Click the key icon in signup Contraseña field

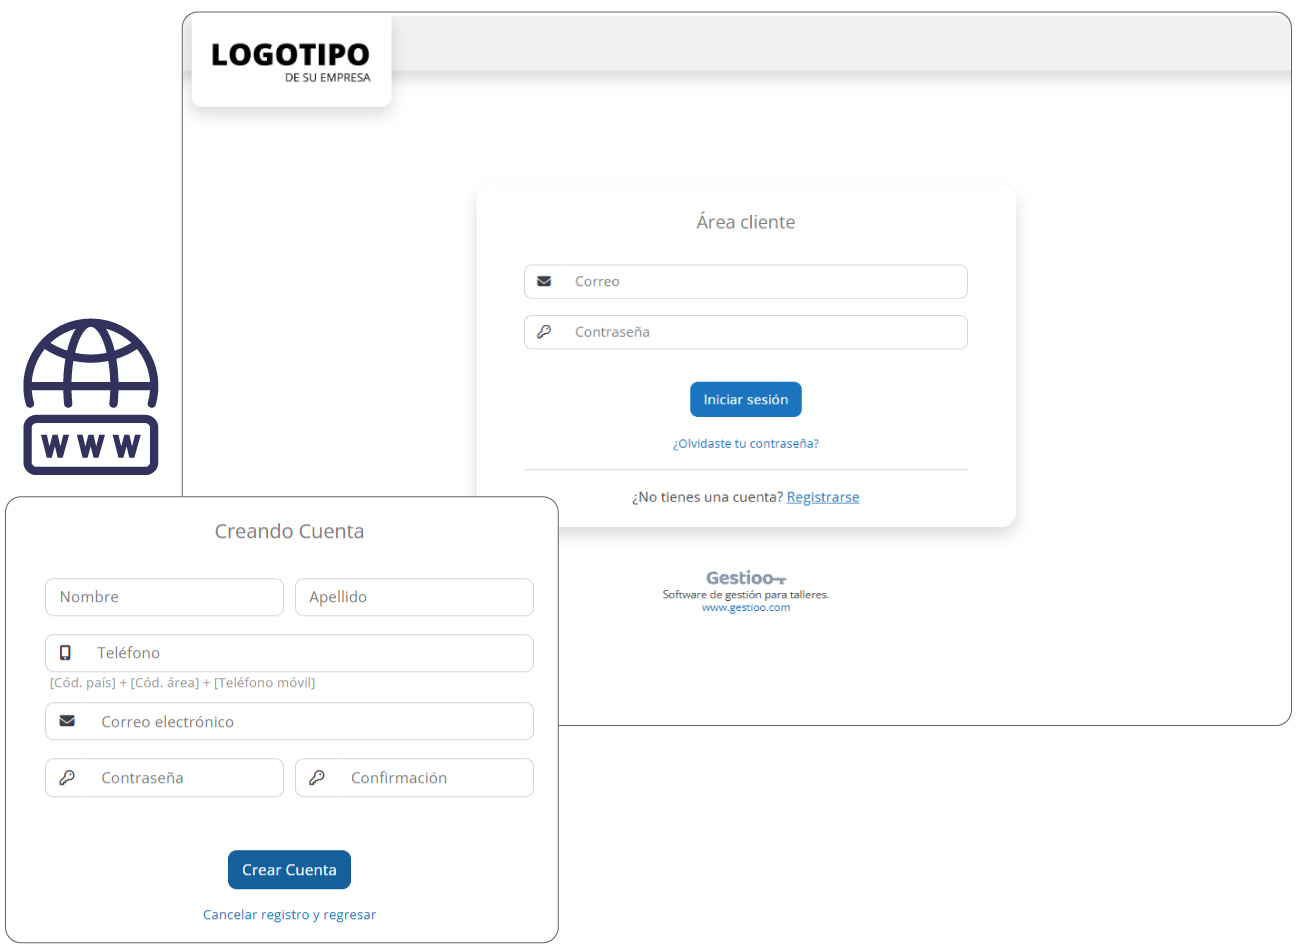(x=67, y=777)
